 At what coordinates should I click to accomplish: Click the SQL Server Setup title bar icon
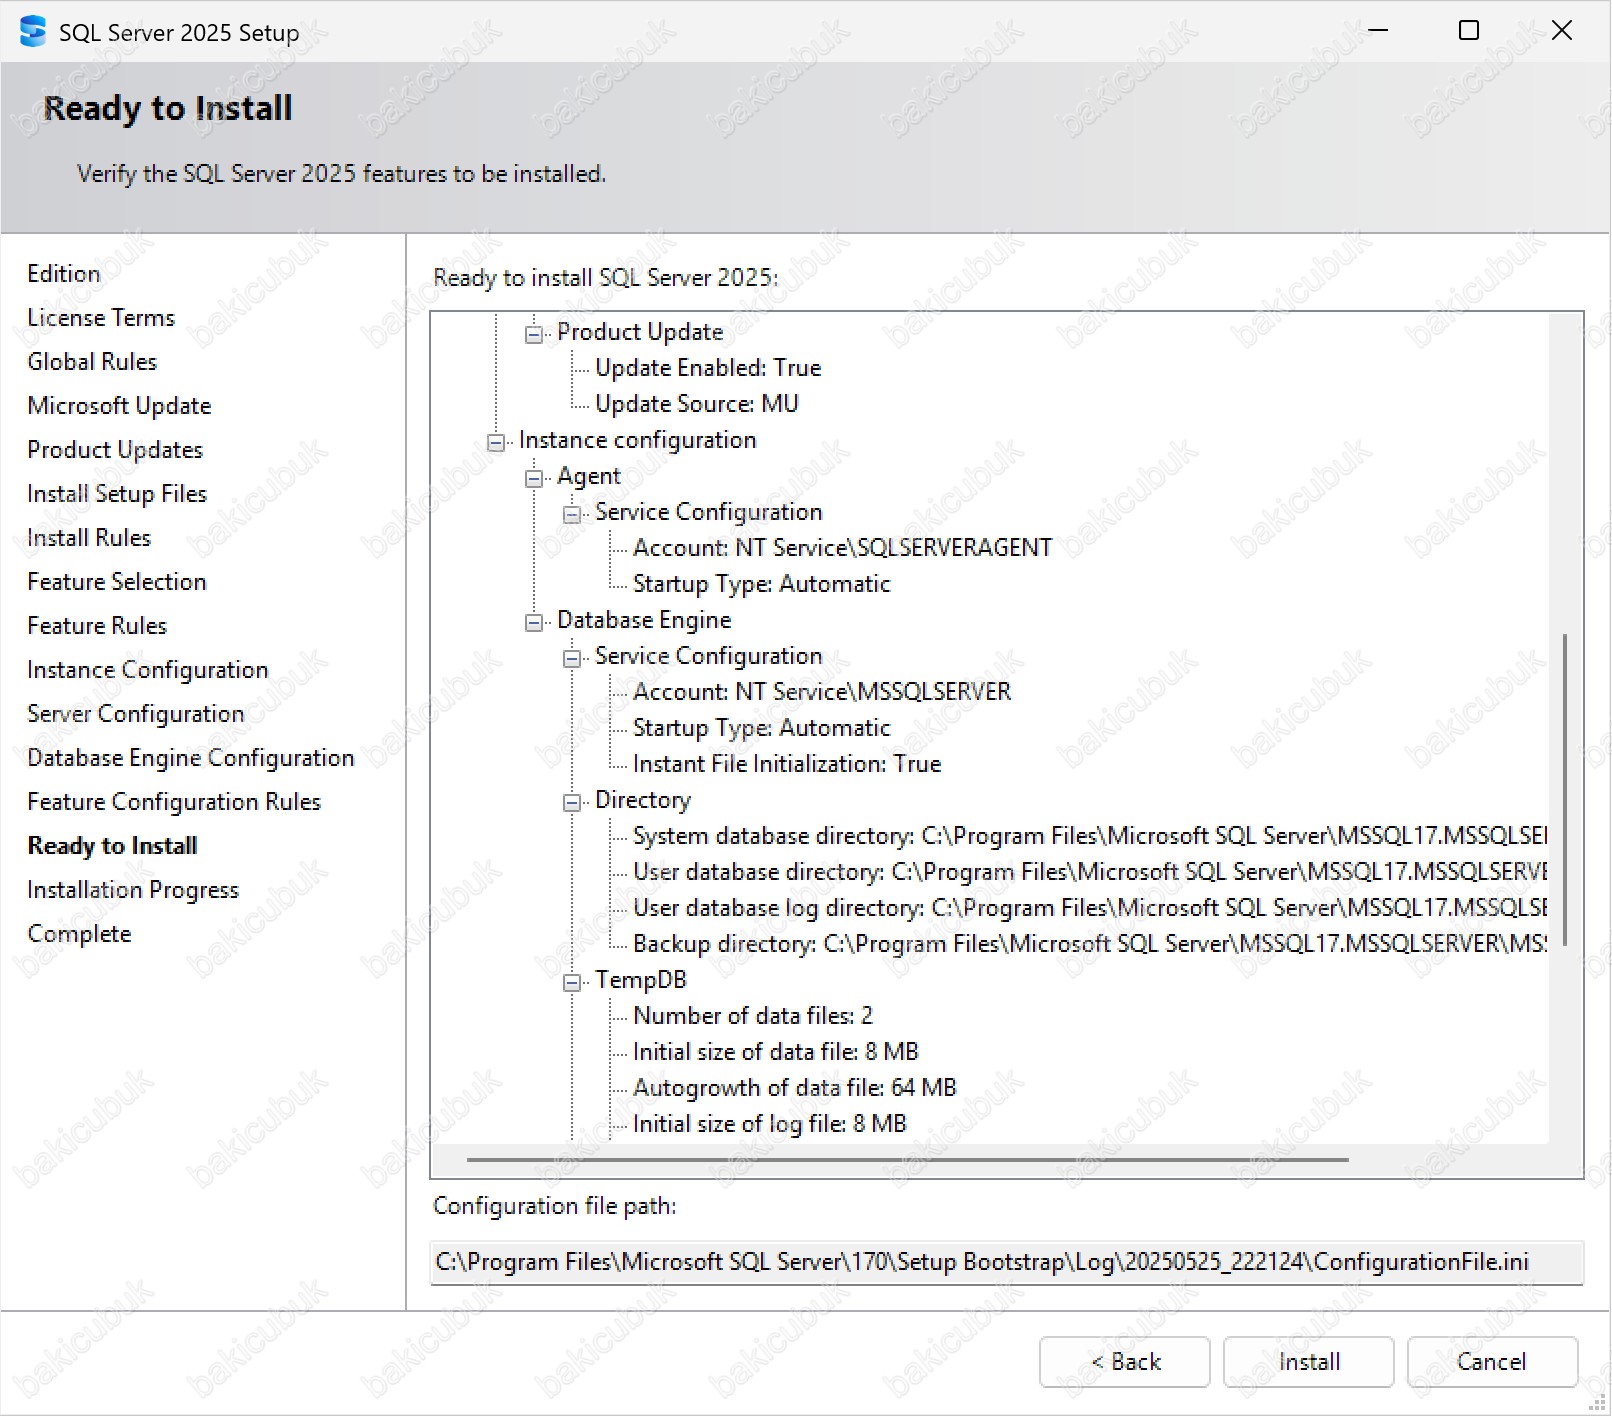[x=33, y=31]
